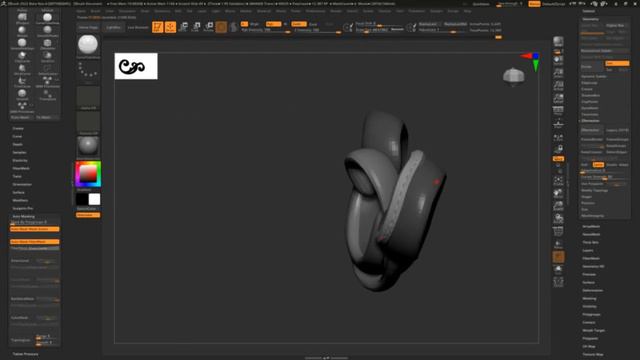Open the Preferences menu
This screenshot has width=640, height=360.
(x=316, y=11)
